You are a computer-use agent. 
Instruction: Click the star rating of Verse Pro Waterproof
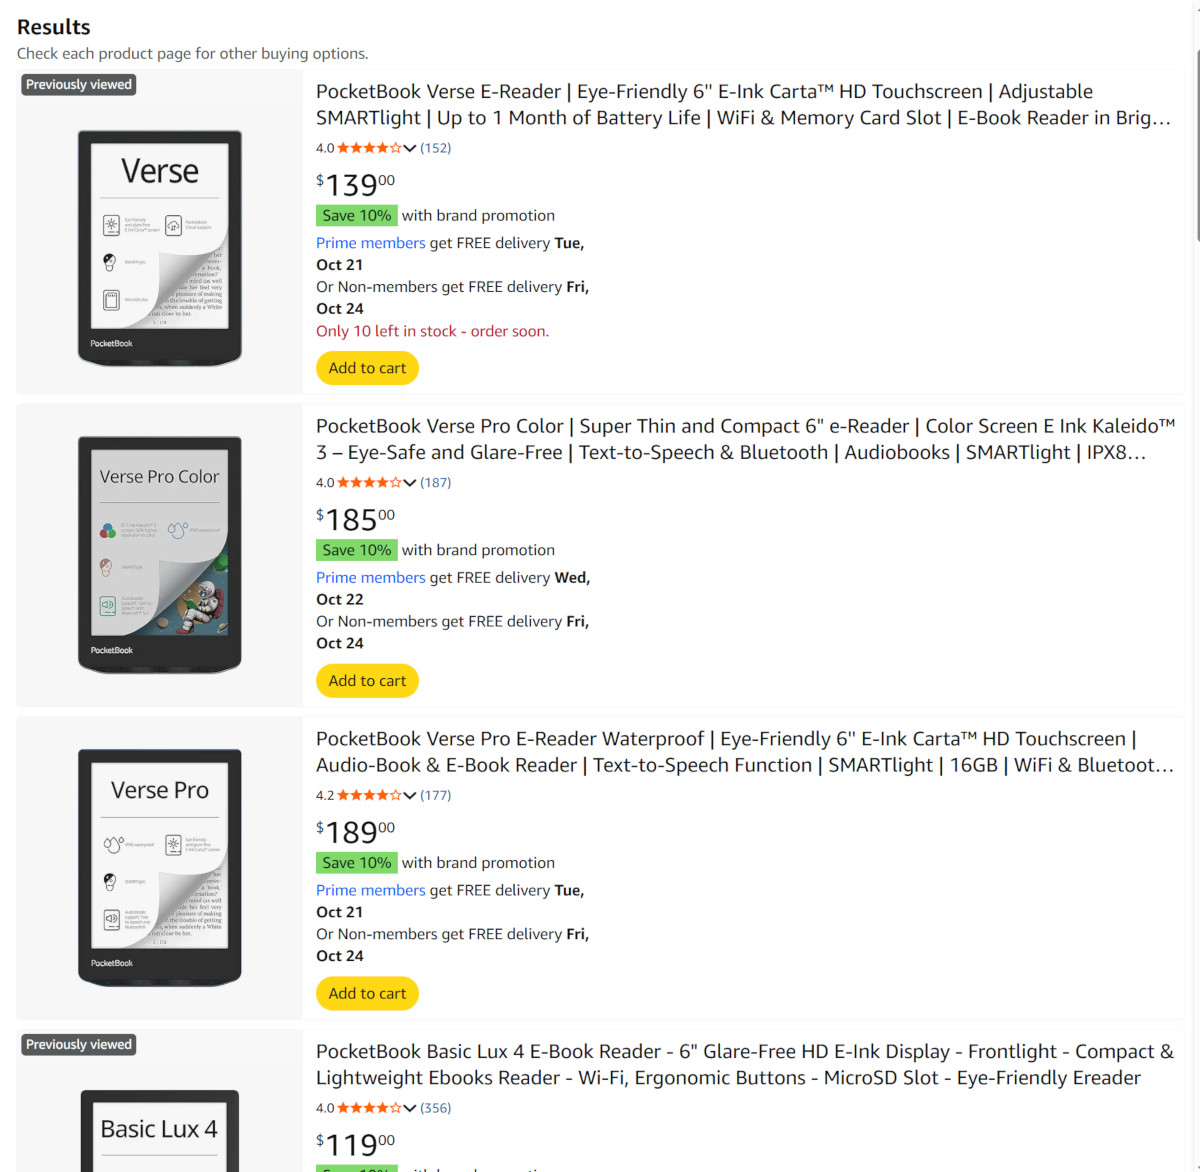(x=369, y=796)
